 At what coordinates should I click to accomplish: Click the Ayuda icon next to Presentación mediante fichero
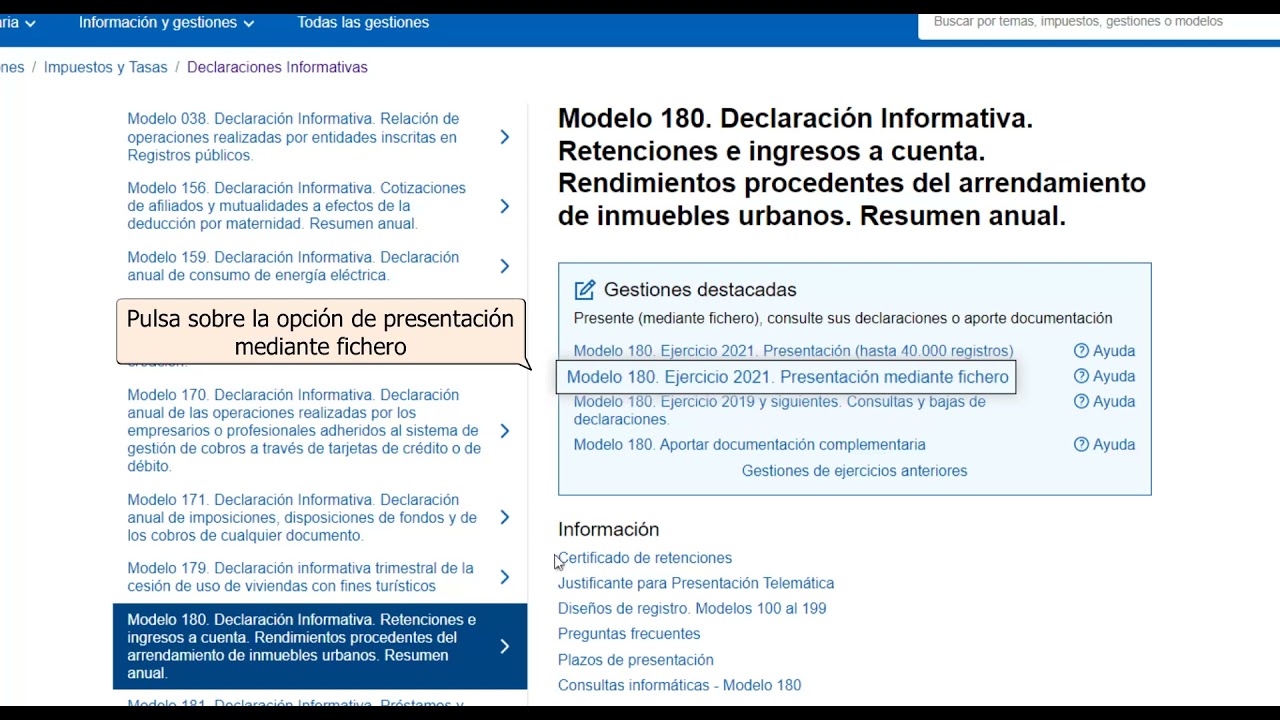1081,377
